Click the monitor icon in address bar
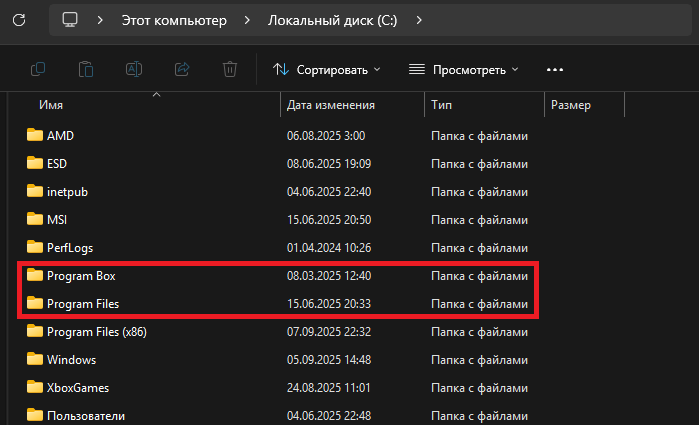 tap(70, 20)
